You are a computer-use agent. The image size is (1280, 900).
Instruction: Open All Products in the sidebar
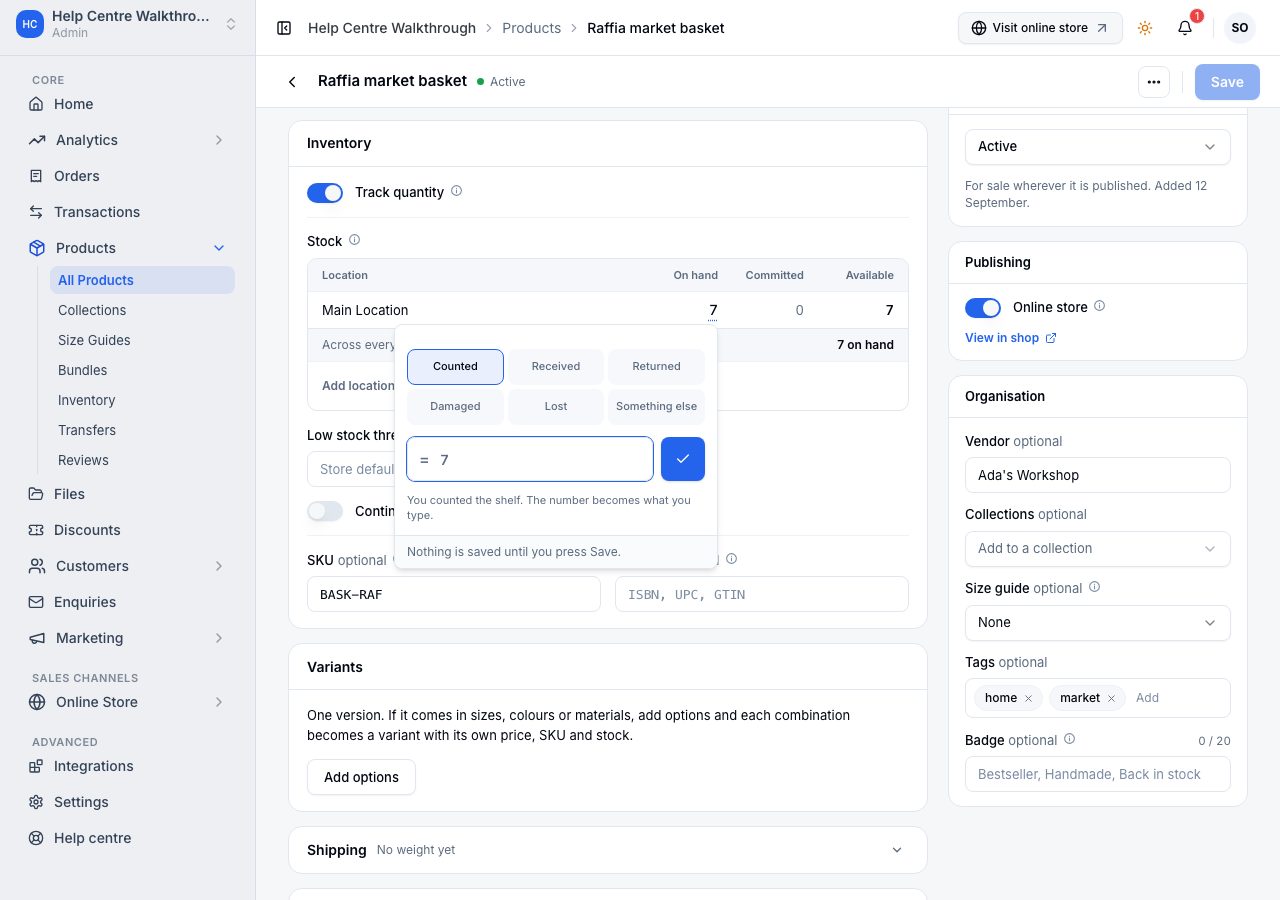pos(142,280)
